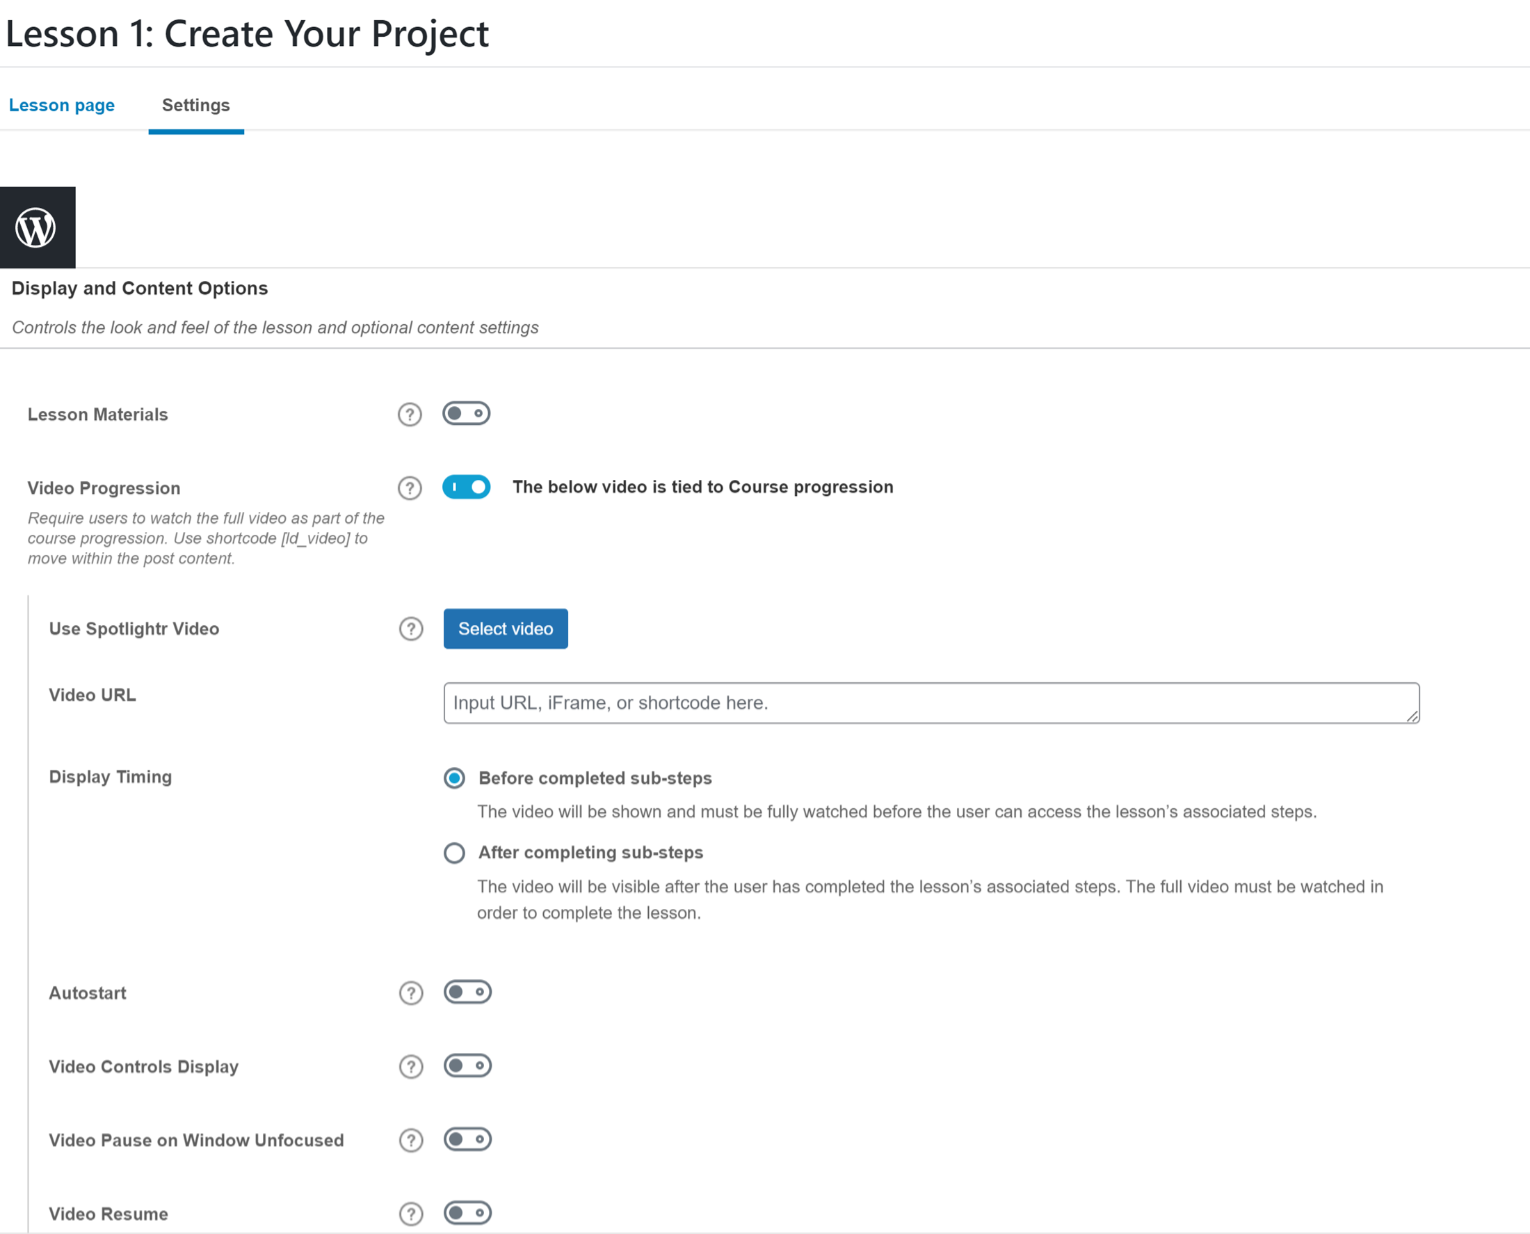Image resolution: width=1530 pixels, height=1234 pixels.
Task: Click 'The below video is tied to Course progression' text
Action: (x=703, y=487)
